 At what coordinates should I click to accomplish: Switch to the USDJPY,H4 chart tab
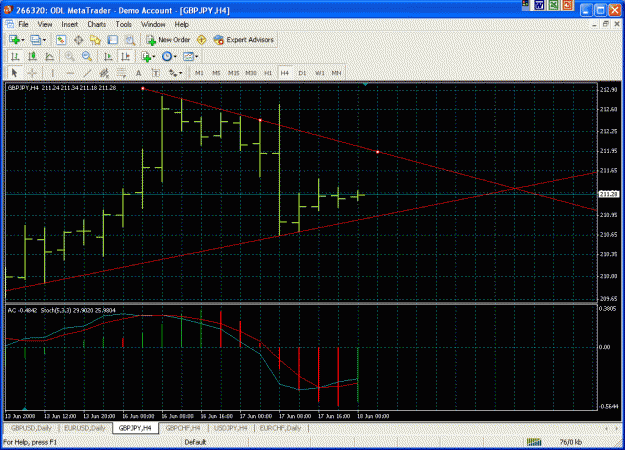231,428
